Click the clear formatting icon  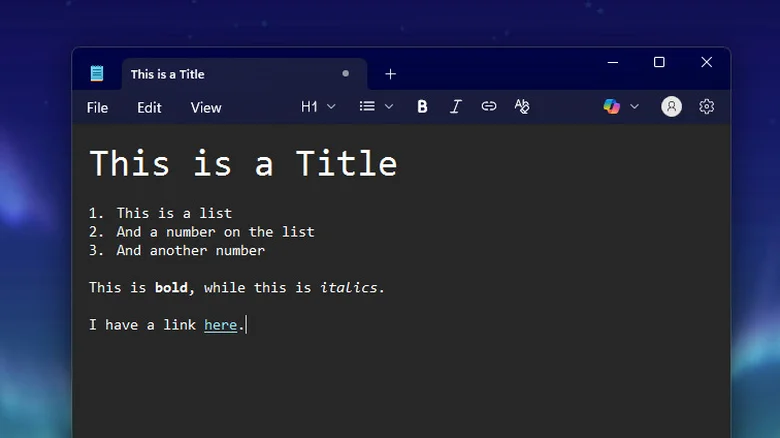521,107
